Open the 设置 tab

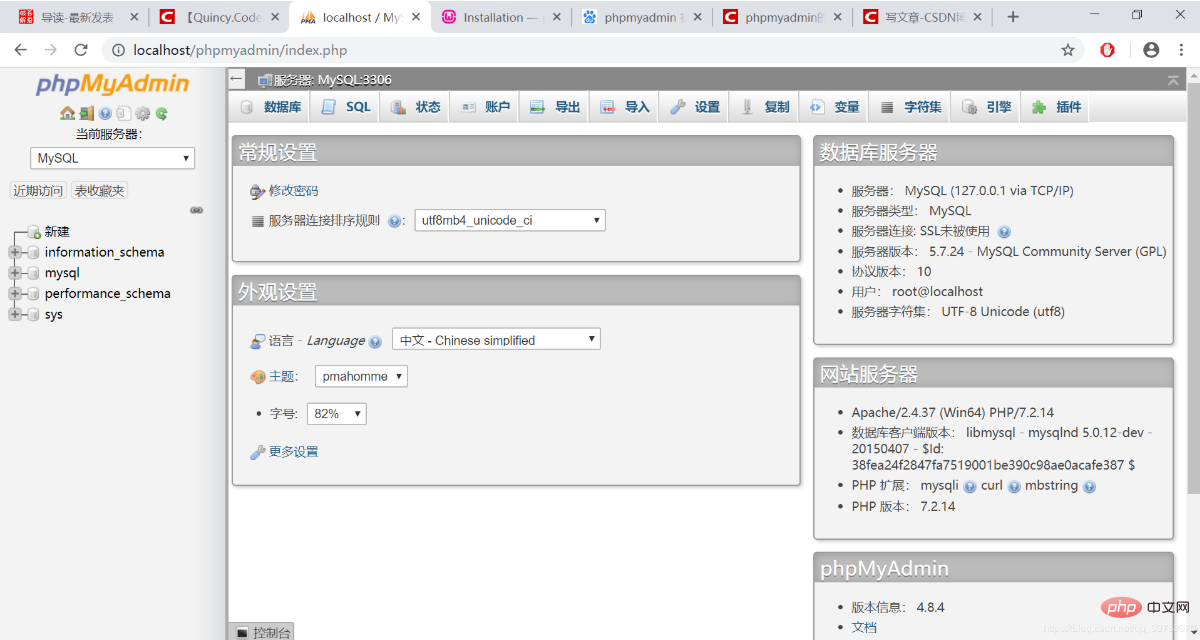pyautogui.click(x=695, y=107)
